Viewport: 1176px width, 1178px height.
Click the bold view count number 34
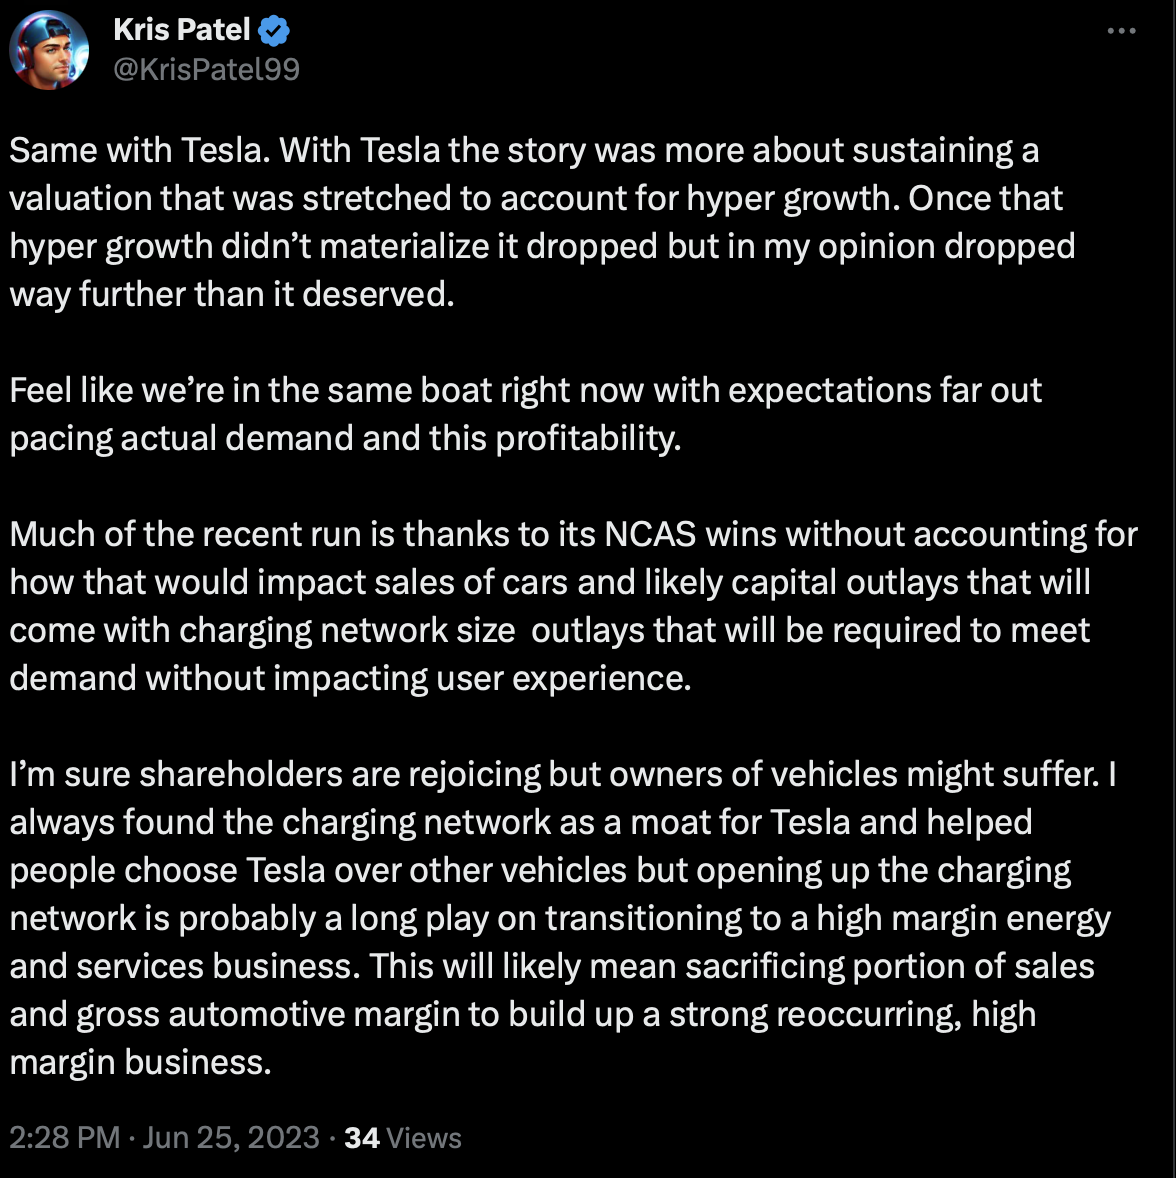coord(361,1138)
